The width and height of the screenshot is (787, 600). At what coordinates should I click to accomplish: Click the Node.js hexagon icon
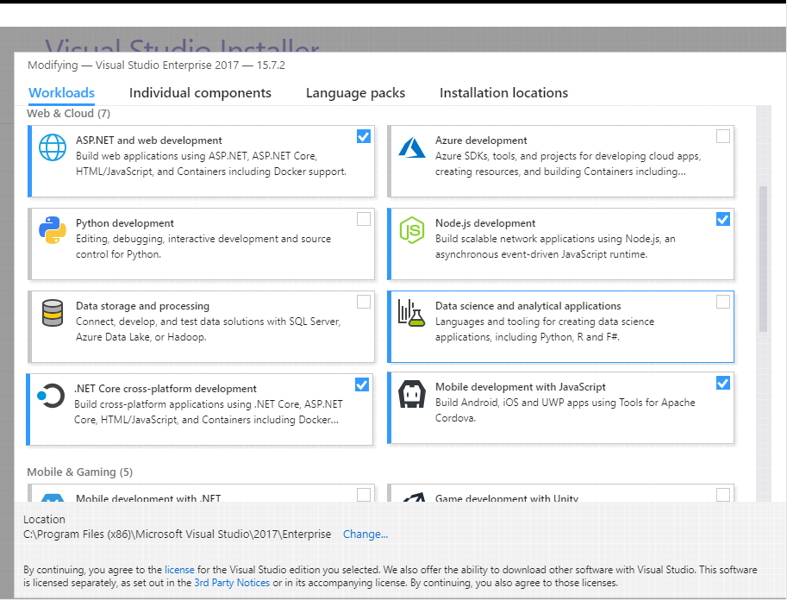tap(412, 230)
